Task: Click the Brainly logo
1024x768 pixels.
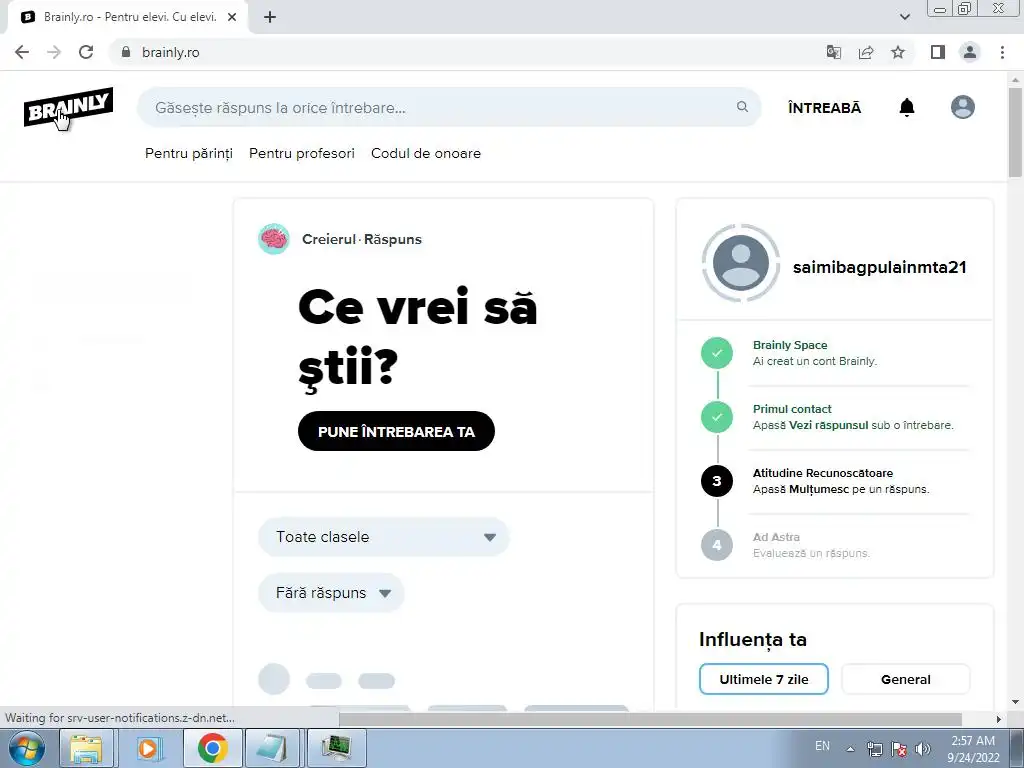Action: (69, 107)
